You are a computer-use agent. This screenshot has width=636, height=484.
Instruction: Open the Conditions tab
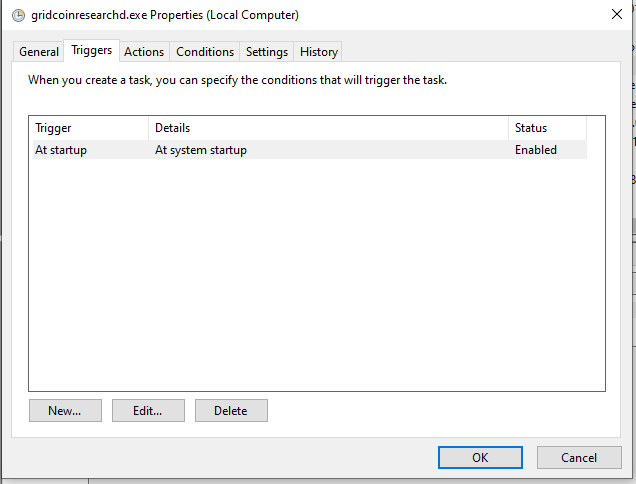(x=205, y=52)
